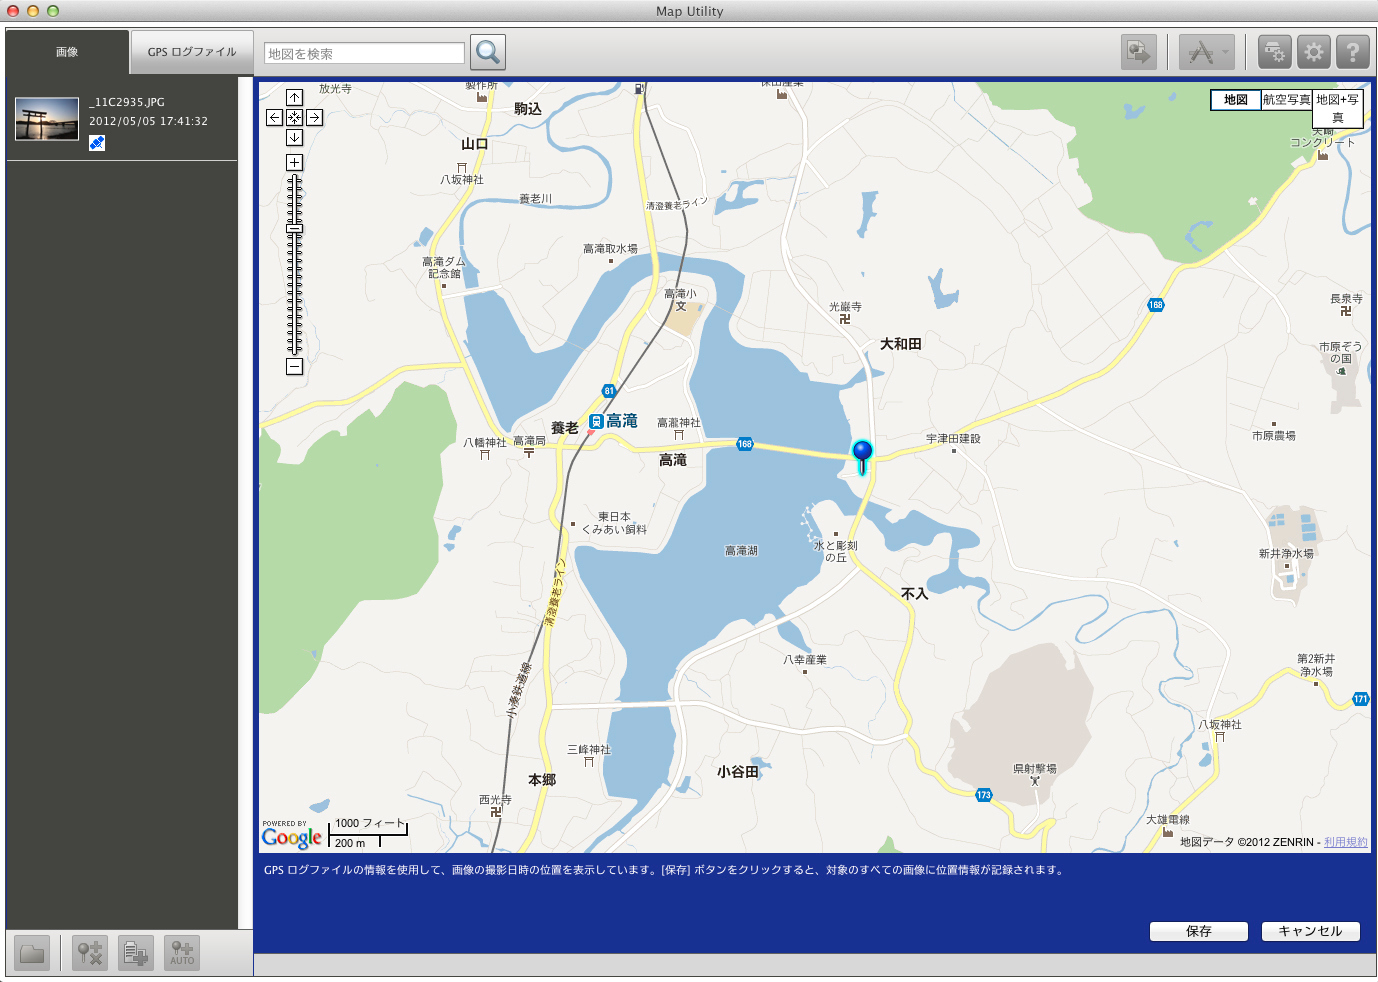The height and width of the screenshot is (982, 1378).
Task: Select the 地図 map view
Action: [x=1236, y=100]
